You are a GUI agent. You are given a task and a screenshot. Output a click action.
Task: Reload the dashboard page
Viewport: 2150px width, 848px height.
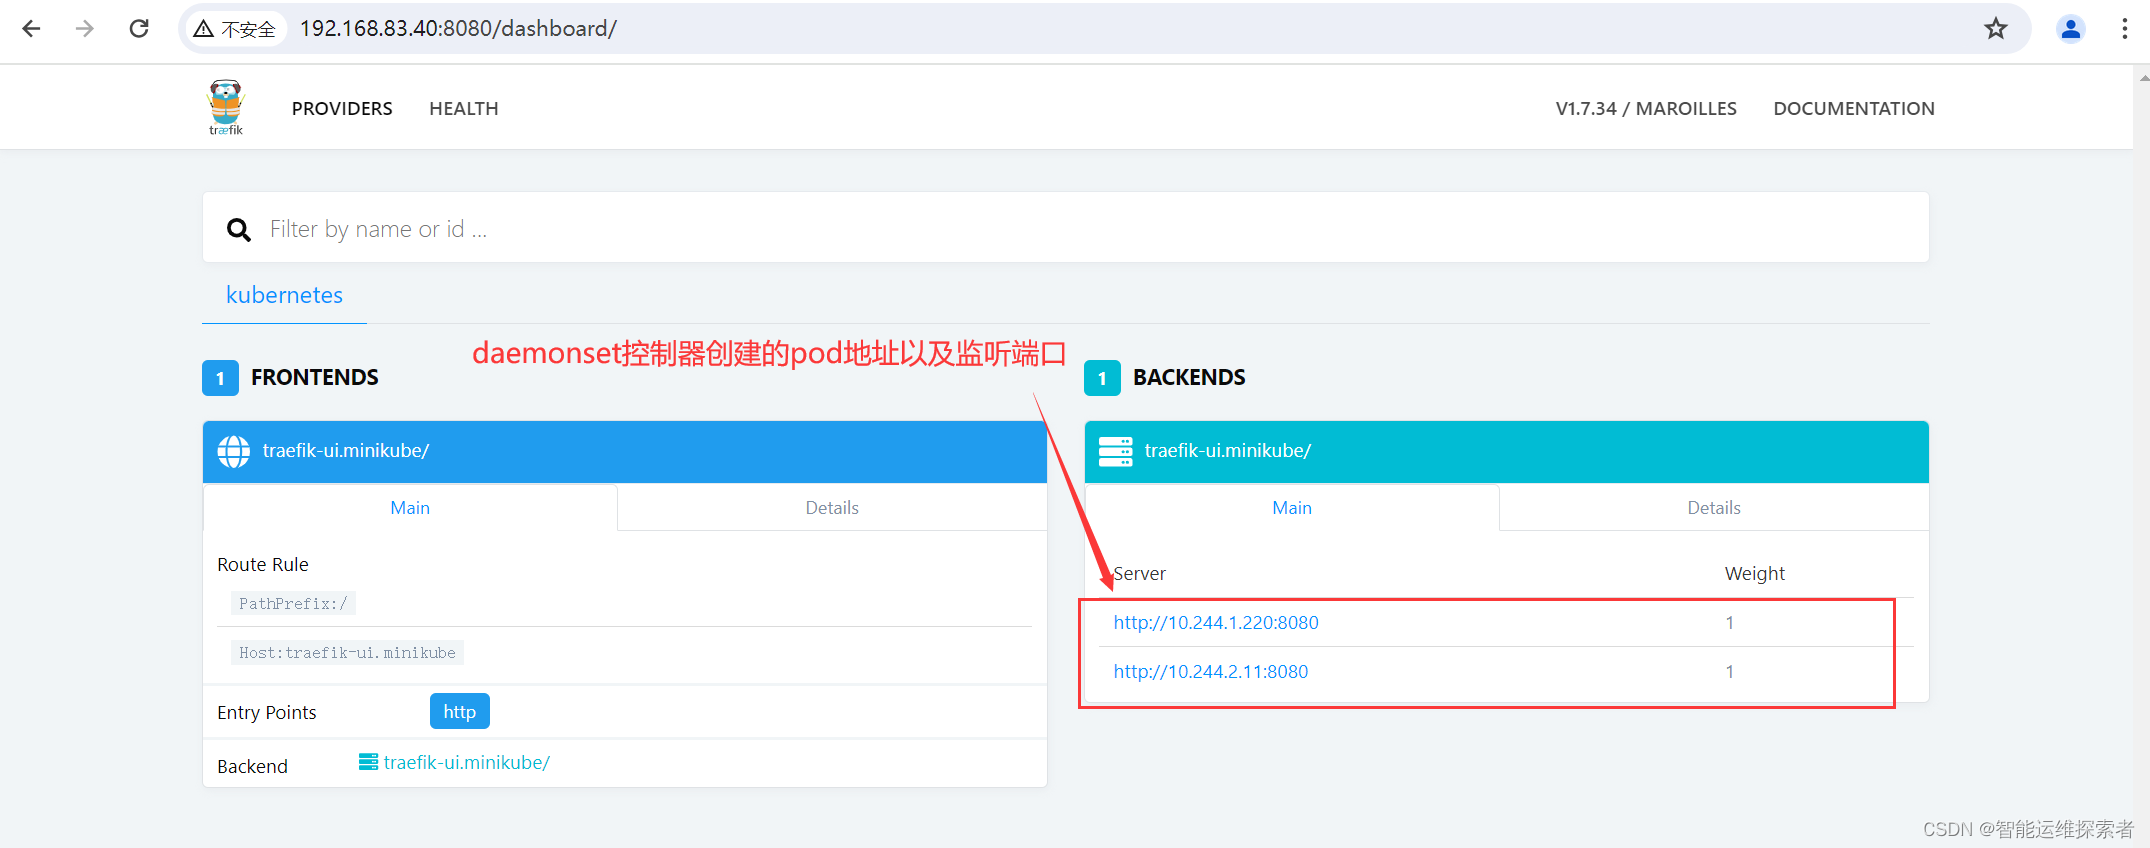[139, 29]
